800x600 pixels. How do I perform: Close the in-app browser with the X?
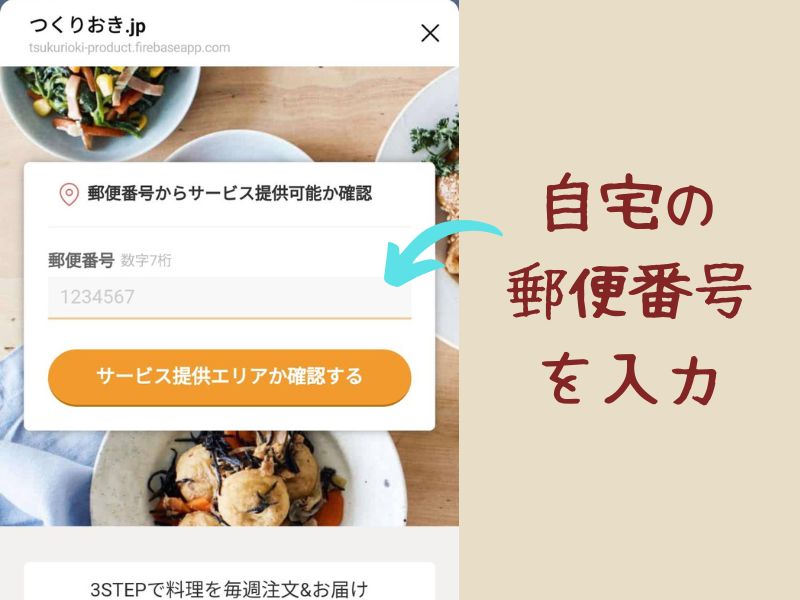coord(430,34)
